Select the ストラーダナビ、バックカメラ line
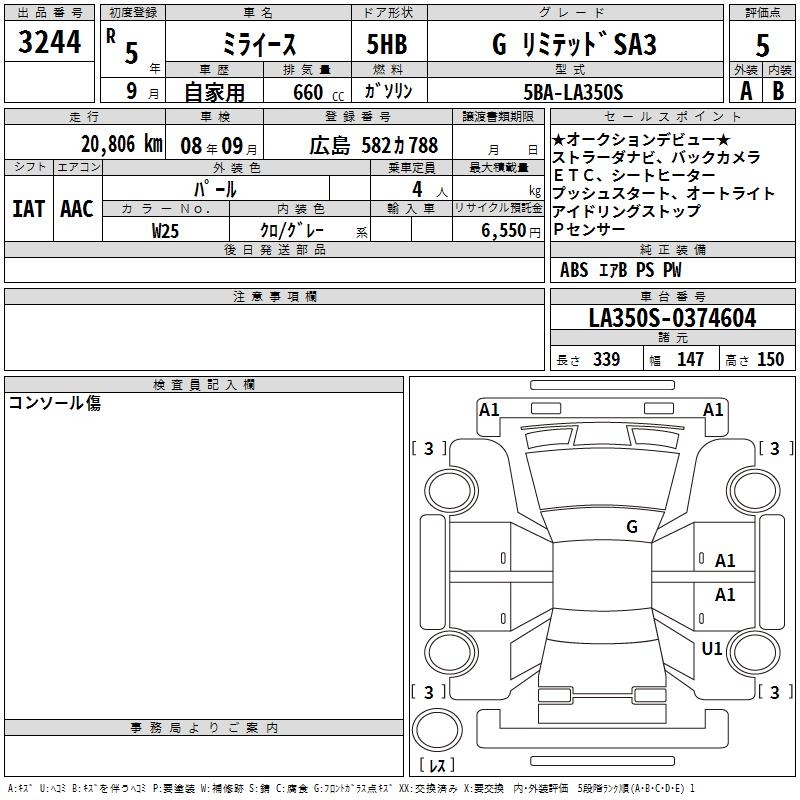The width and height of the screenshot is (800, 800). click(656, 157)
